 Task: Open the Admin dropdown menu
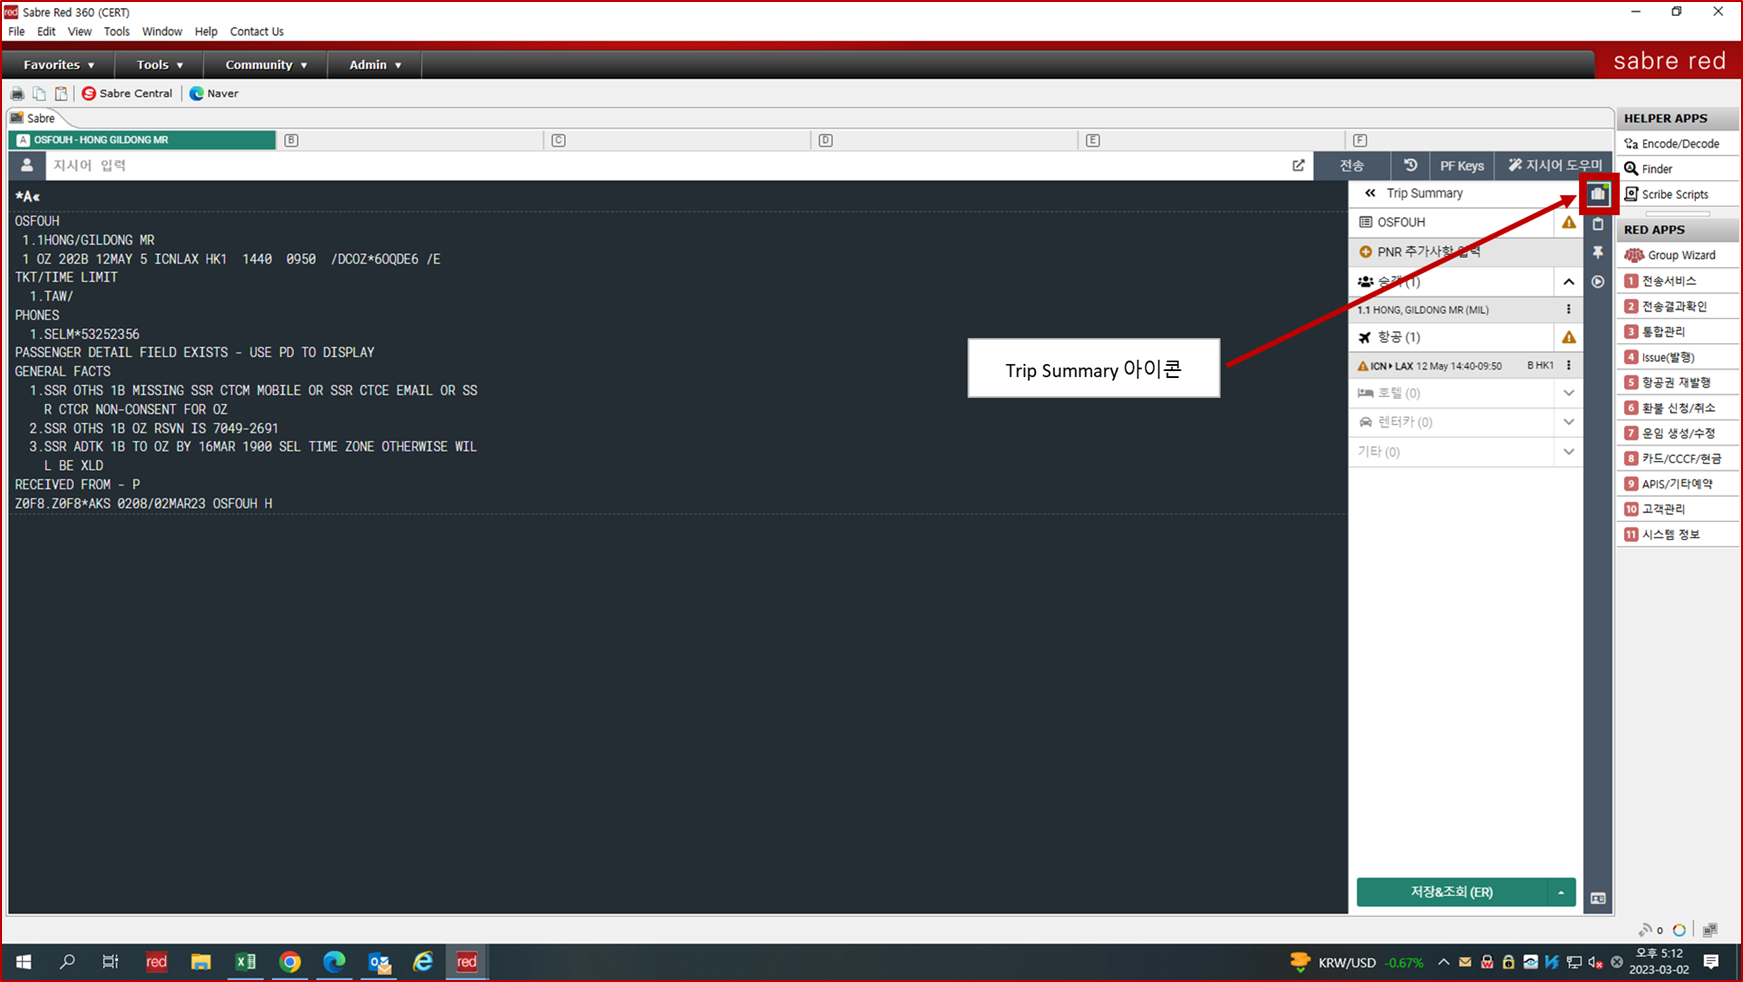pos(375,65)
